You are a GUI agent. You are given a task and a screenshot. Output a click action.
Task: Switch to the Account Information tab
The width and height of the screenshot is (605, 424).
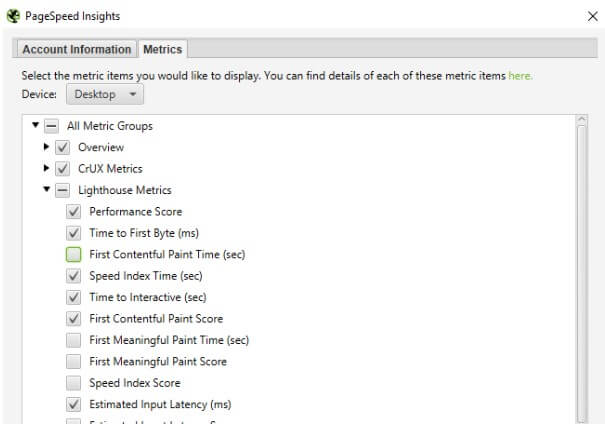pyautogui.click(x=77, y=49)
